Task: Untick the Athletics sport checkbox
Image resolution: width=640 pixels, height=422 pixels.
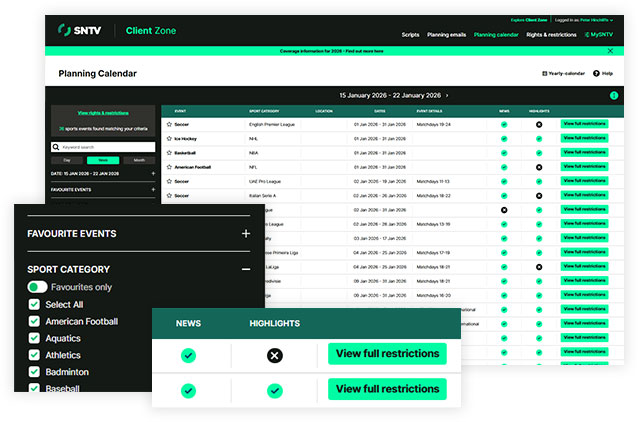Action: pyautogui.click(x=34, y=355)
